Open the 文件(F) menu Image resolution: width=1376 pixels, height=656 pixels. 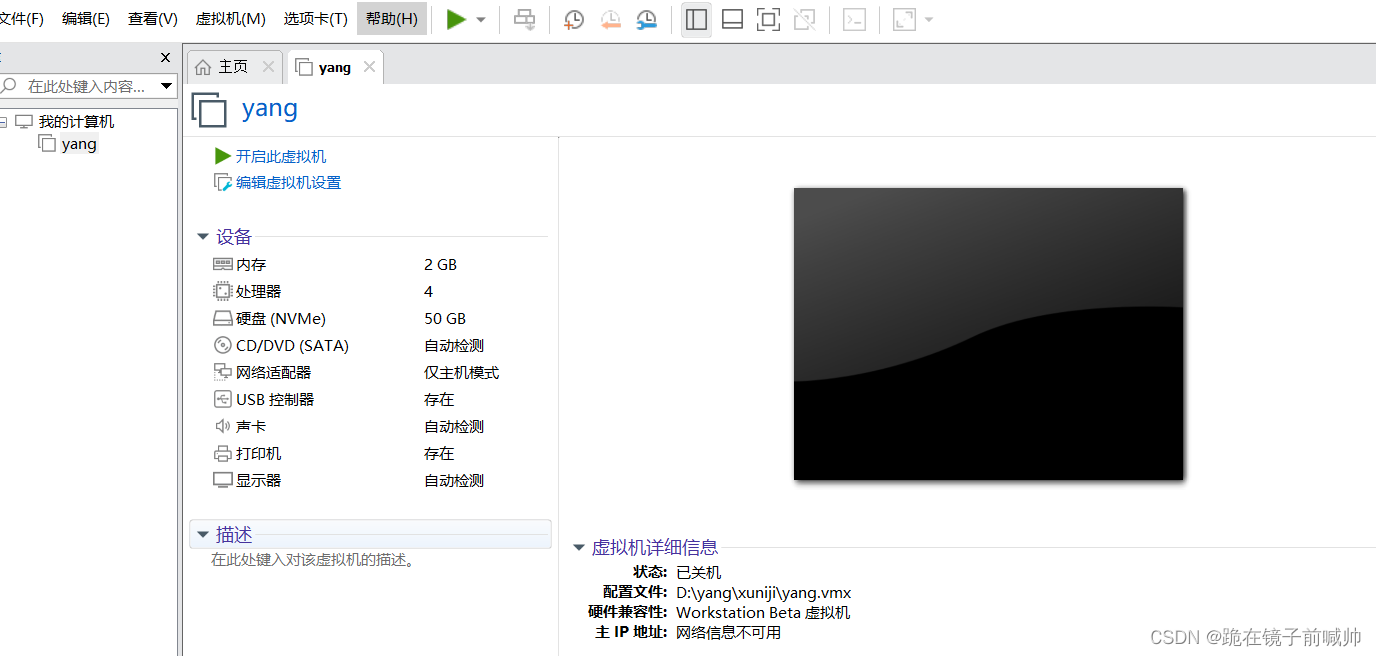pyautogui.click(x=20, y=19)
